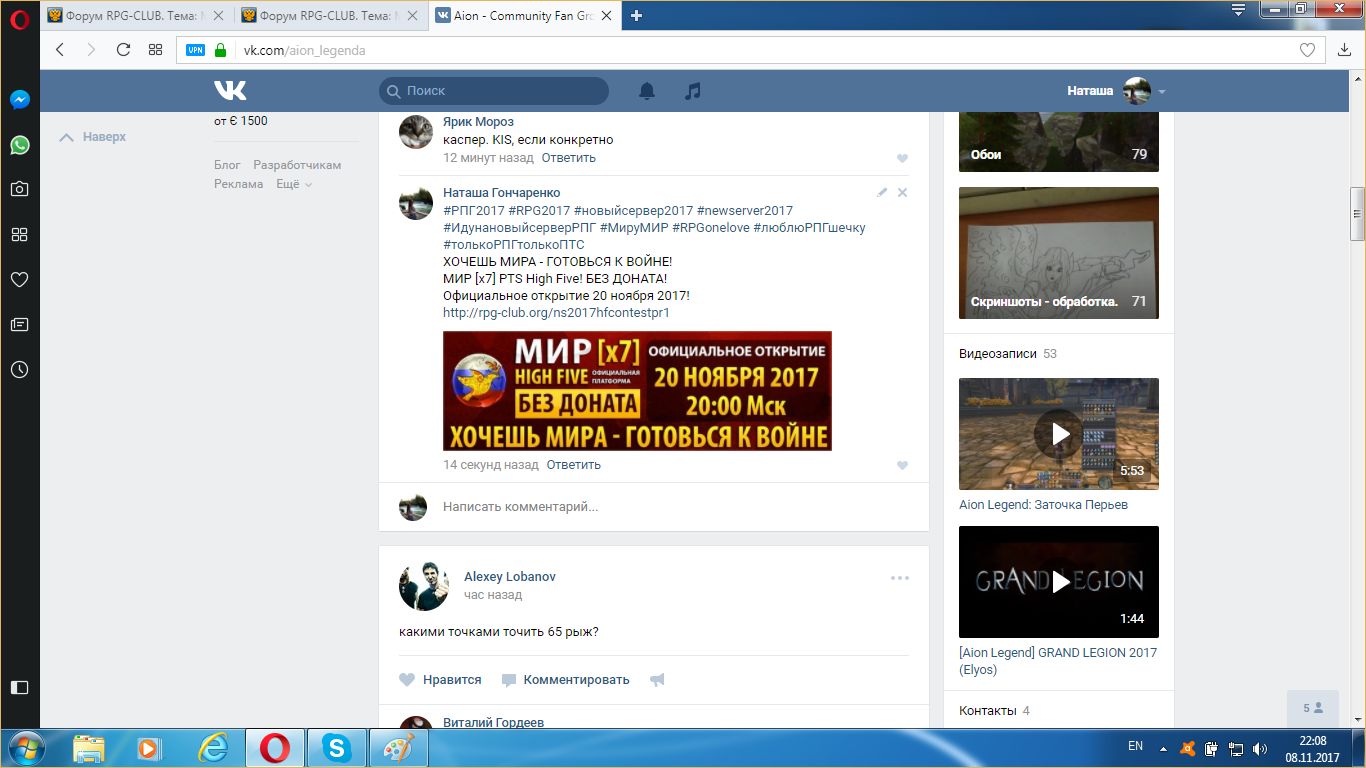The height and width of the screenshot is (768, 1366).
Task: Close the first Форум RPG-CLUB tab
Action: (x=219, y=16)
